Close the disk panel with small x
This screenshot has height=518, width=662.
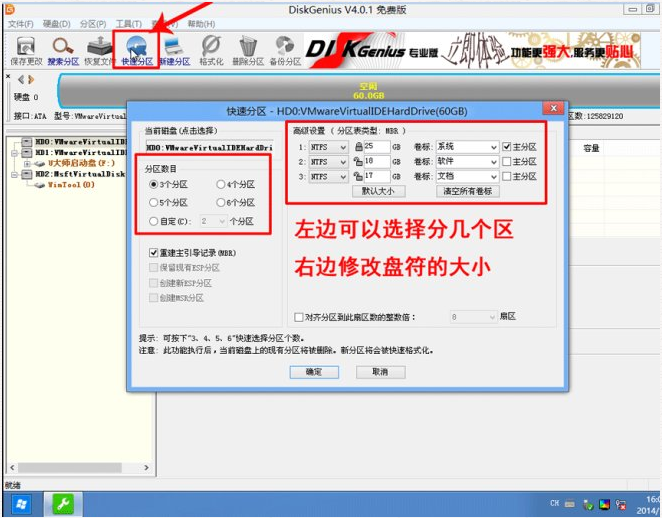8,76
